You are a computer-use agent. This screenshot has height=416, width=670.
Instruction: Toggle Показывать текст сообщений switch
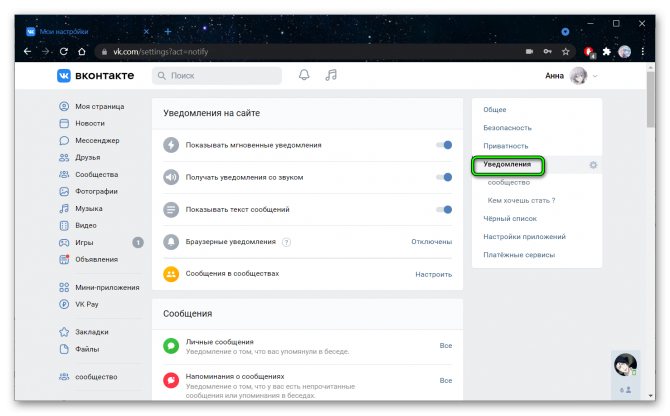point(444,210)
